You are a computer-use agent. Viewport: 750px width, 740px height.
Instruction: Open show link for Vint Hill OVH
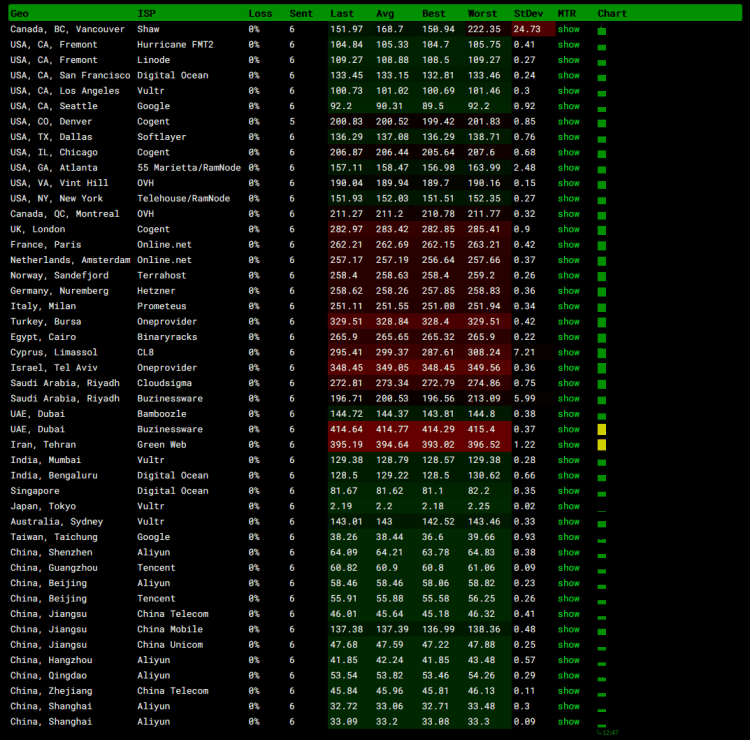tap(568, 183)
